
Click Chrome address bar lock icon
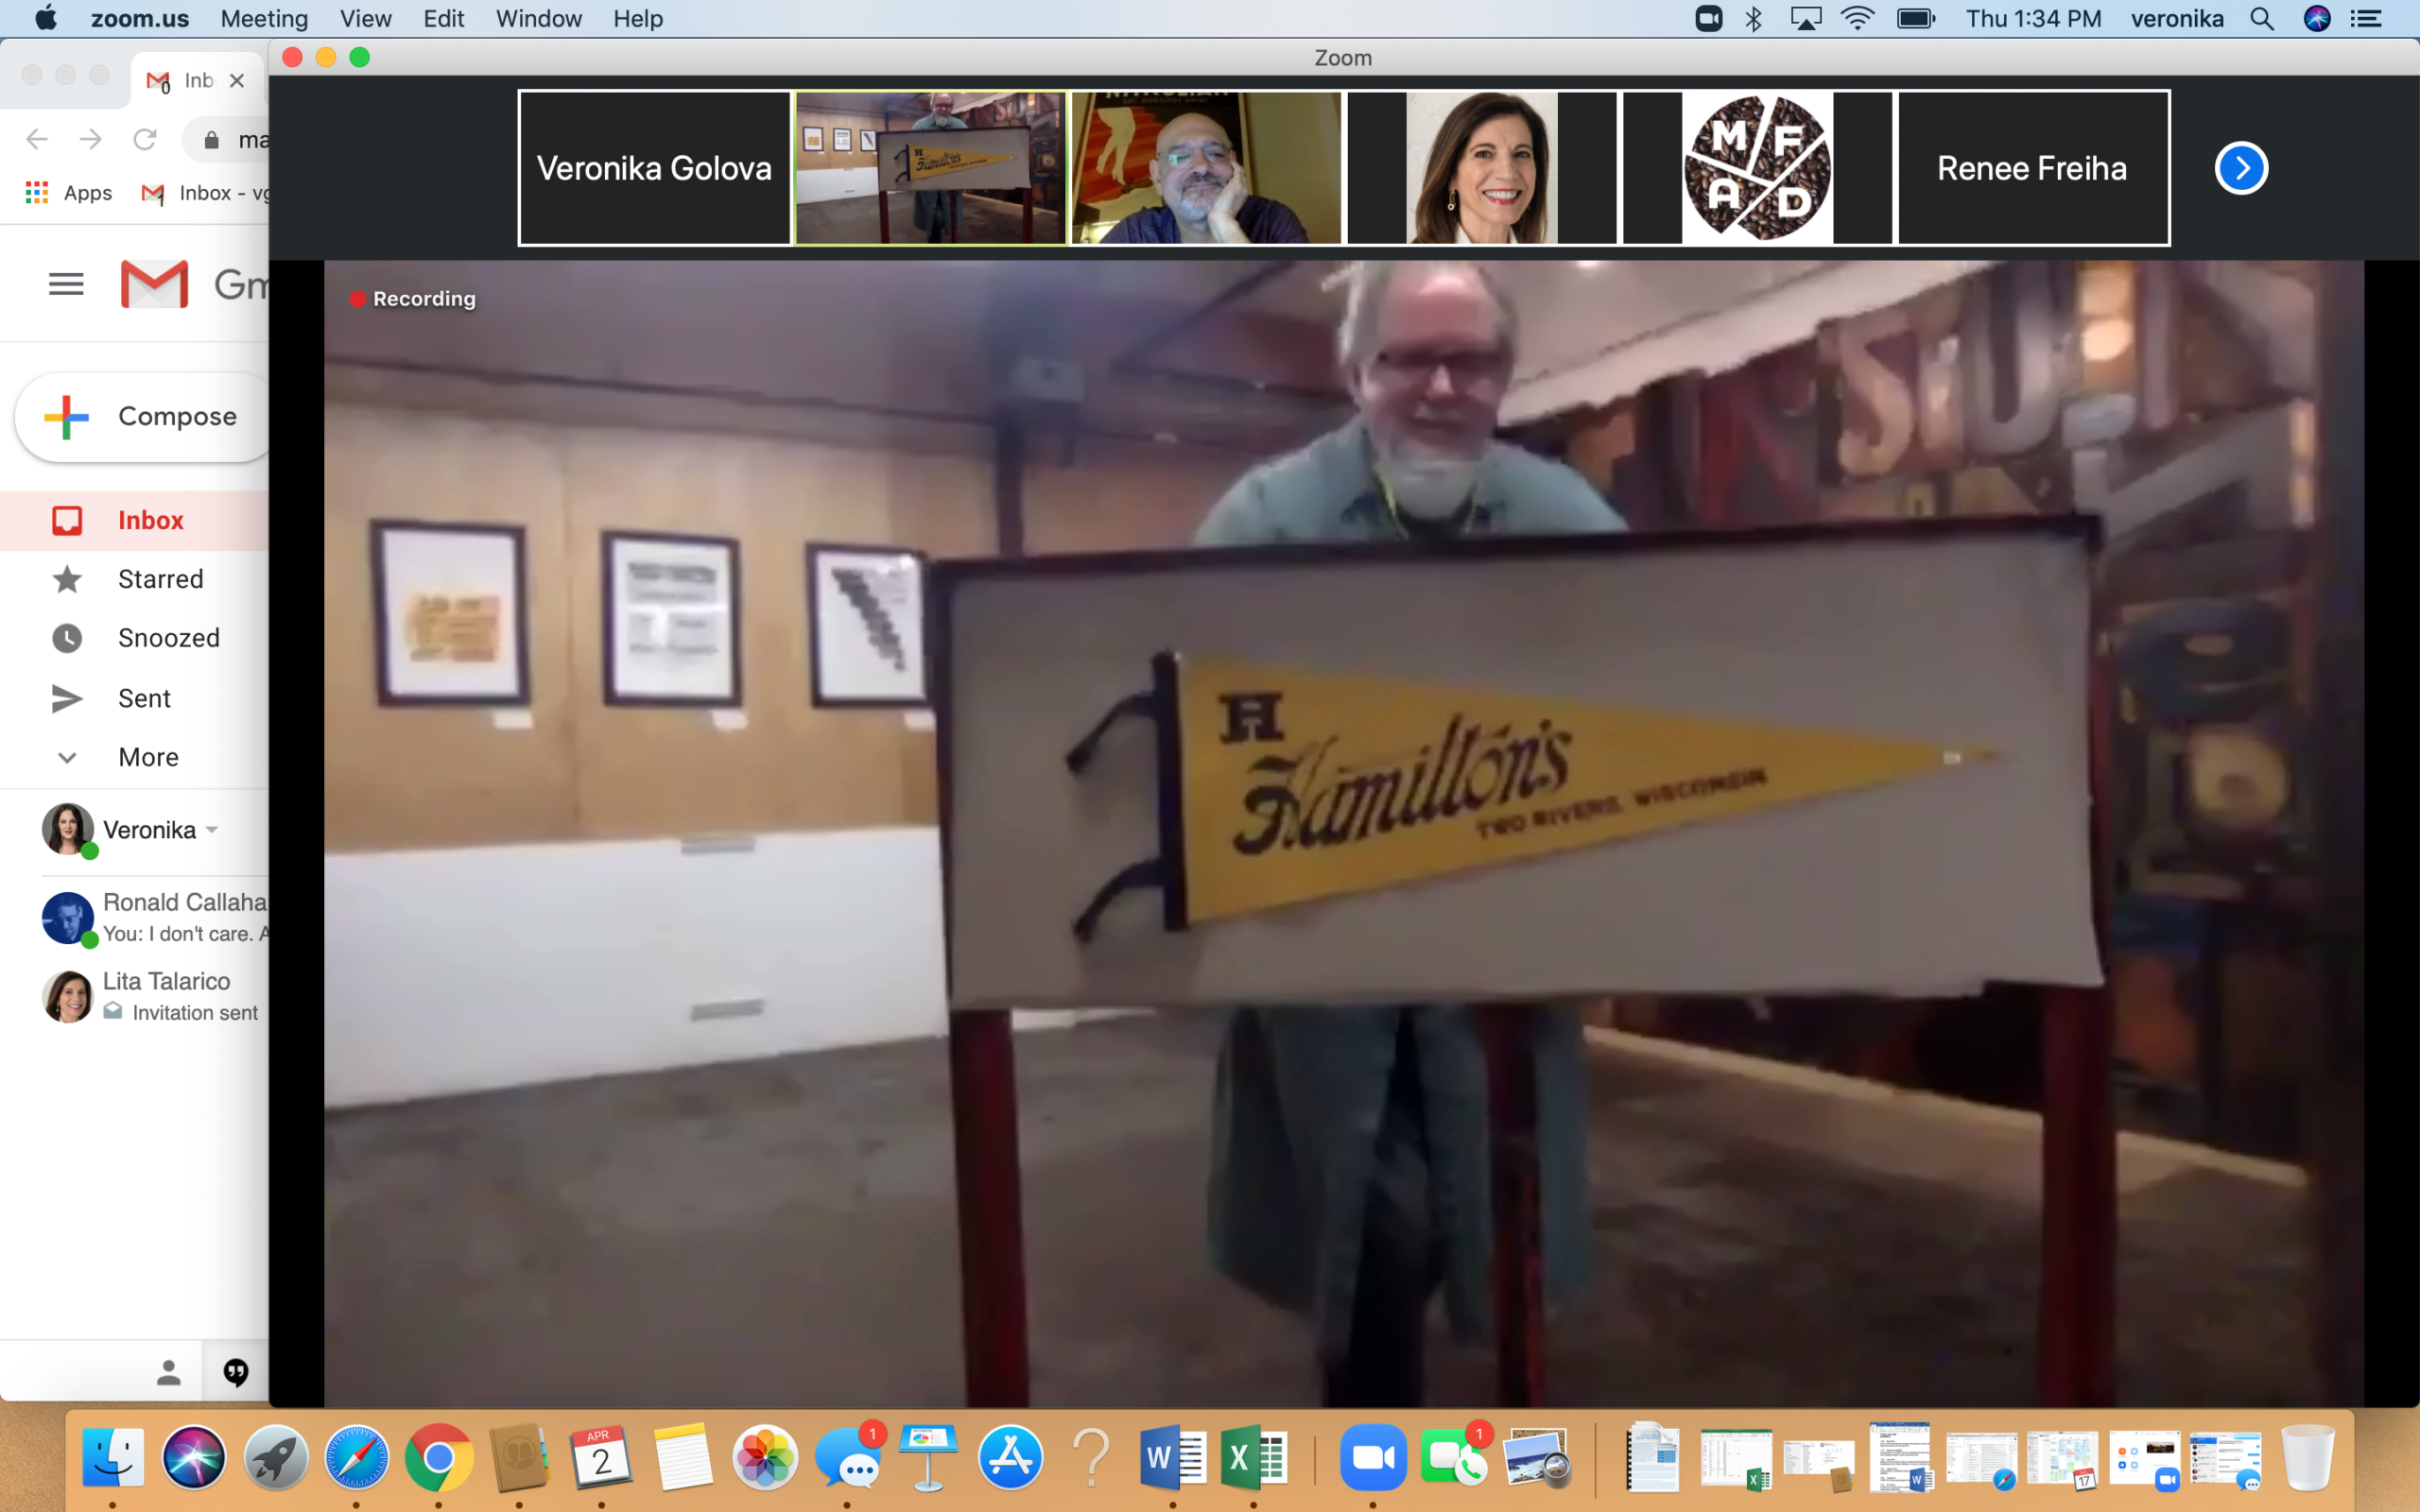click(x=211, y=140)
